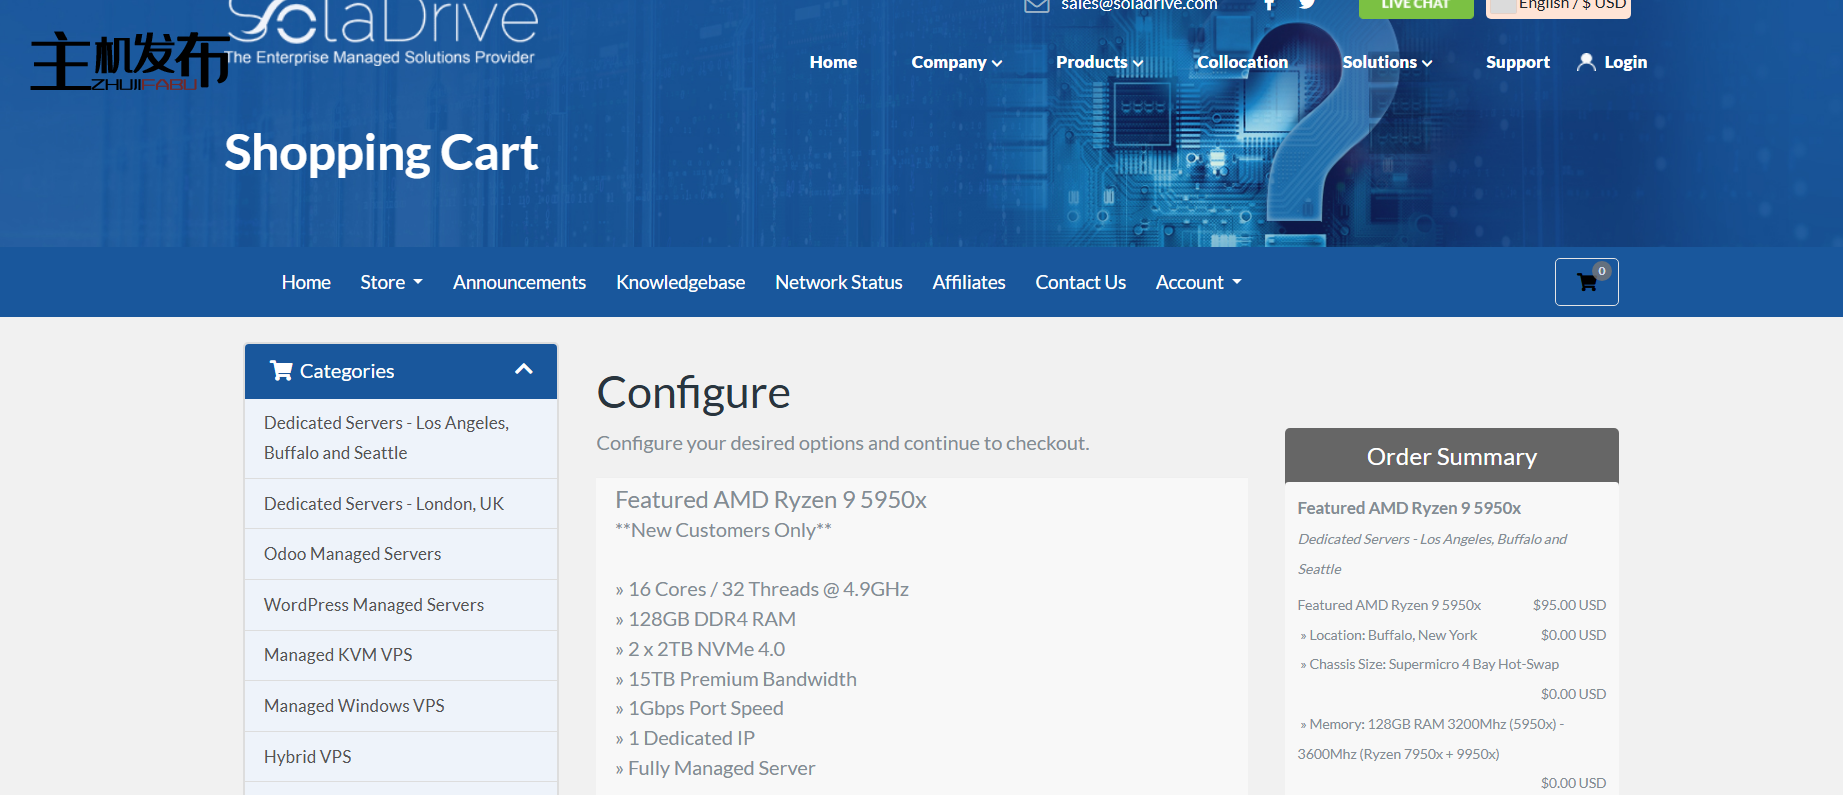Select Managed KVM VPS category
The height and width of the screenshot is (795, 1843).
pyautogui.click(x=338, y=655)
